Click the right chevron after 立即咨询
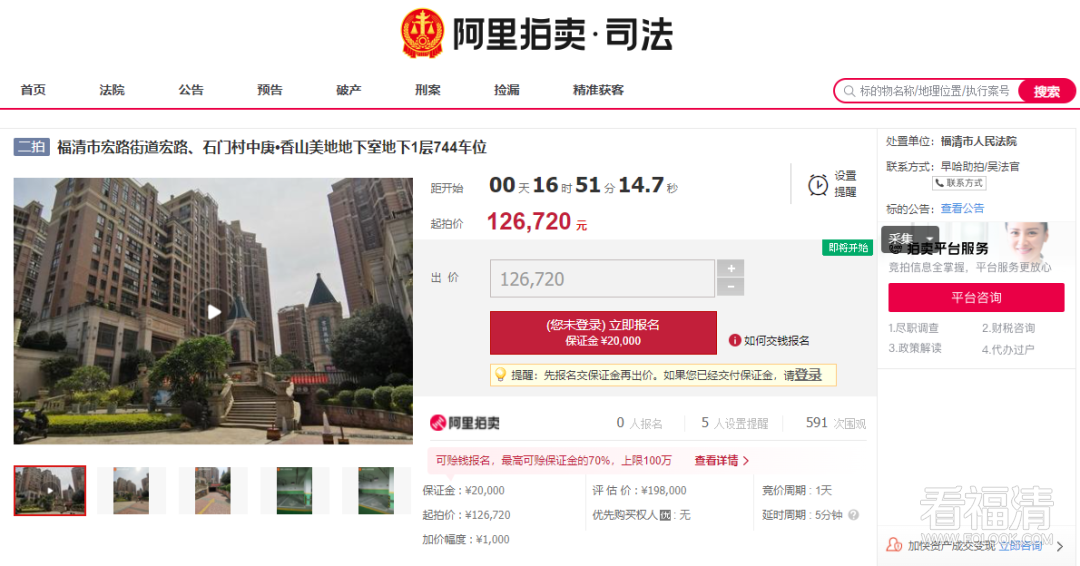This screenshot has width=1080, height=566. point(1060,546)
